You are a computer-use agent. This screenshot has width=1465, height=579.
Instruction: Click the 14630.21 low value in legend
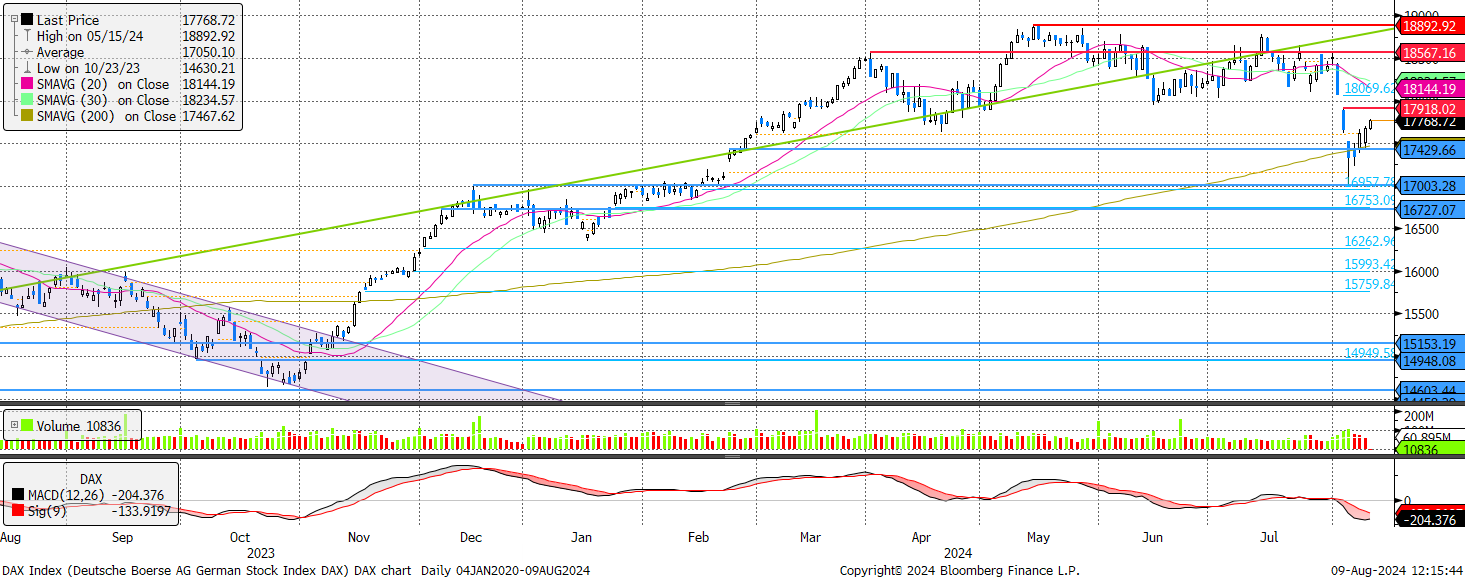(207, 68)
